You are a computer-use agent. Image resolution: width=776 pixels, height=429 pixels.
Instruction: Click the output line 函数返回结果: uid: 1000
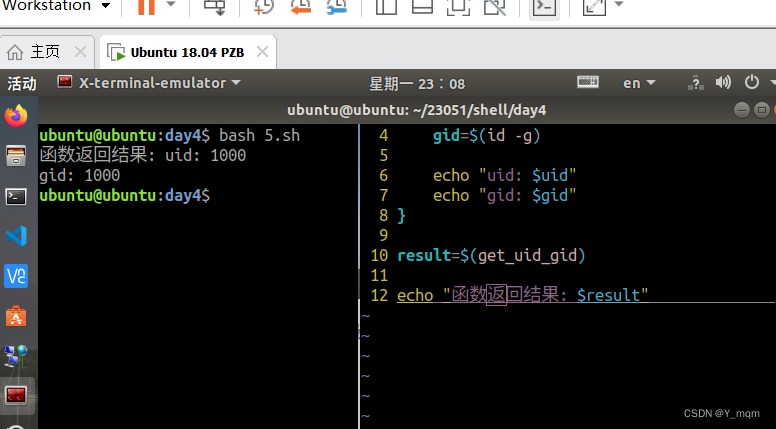[x=143, y=155]
